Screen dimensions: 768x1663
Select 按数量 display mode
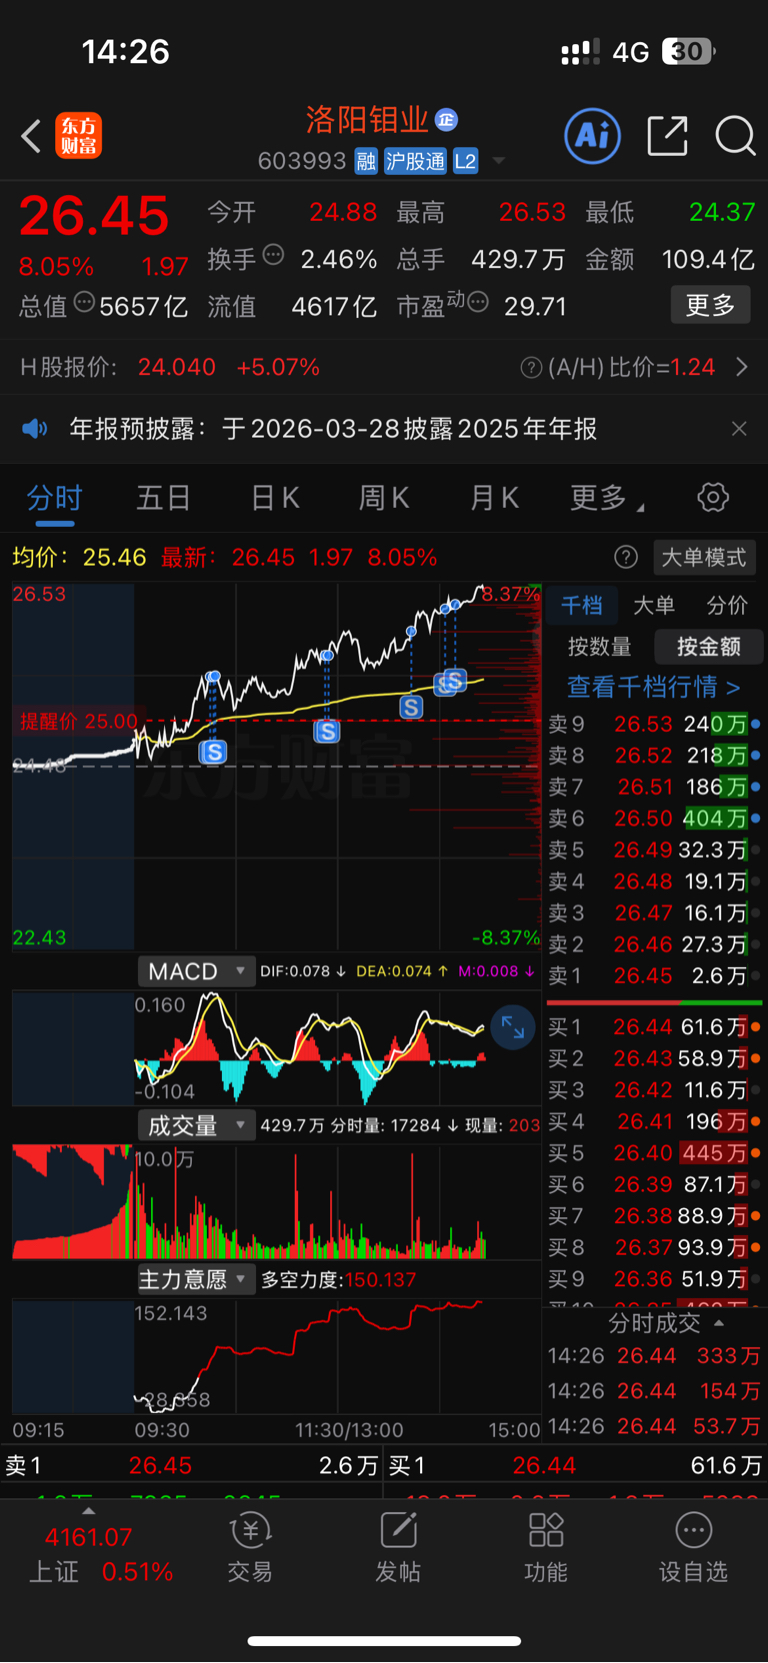(x=600, y=647)
